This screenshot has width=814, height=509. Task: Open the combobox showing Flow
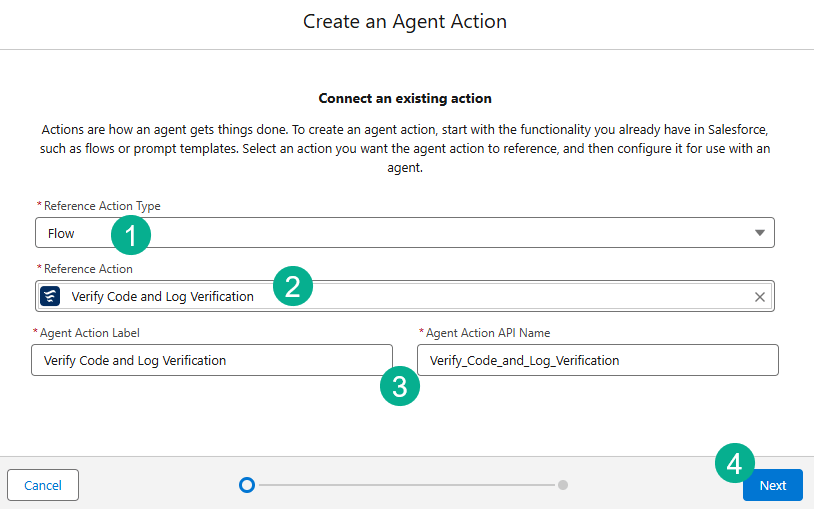pyautogui.click(x=400, y=233)
